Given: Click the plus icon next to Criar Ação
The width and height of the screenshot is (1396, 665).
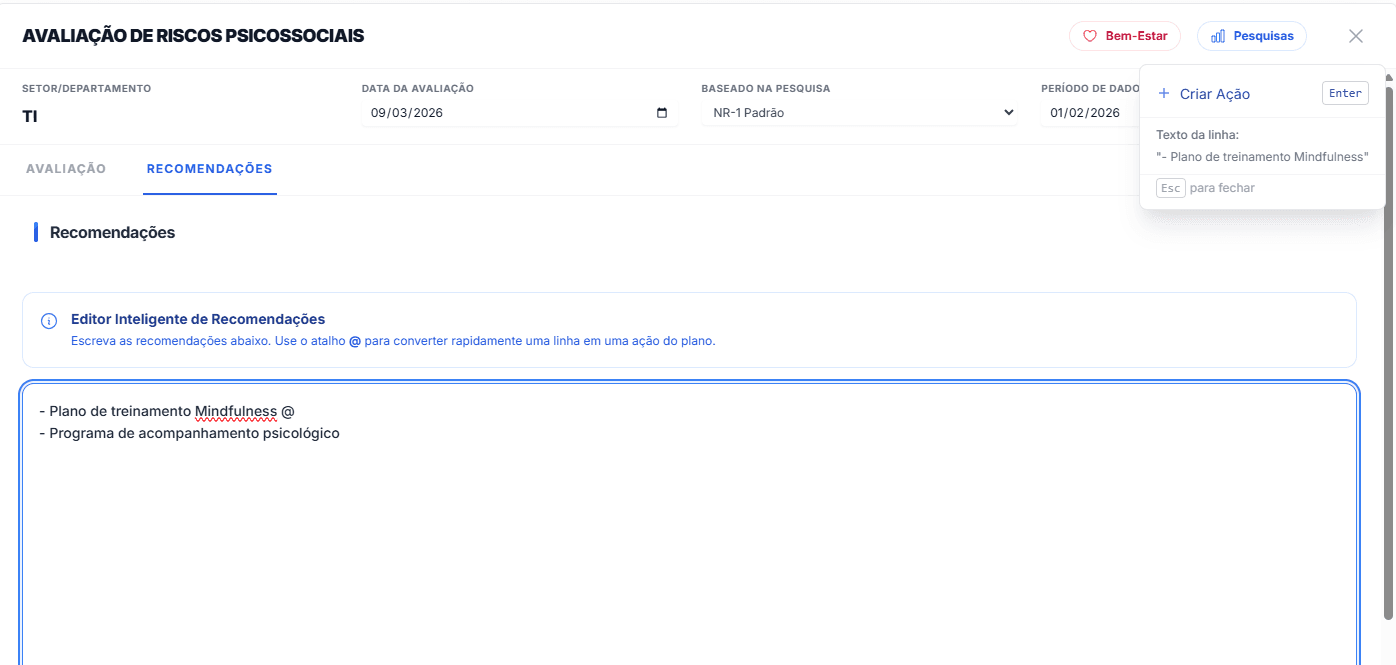Looking at the screenshot, I should [x=1163, y=94].
